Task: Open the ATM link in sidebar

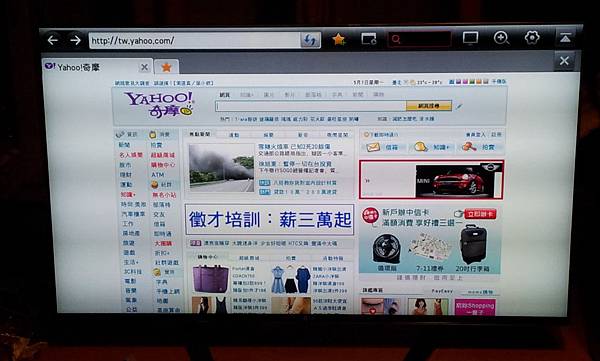Action: click(x=158, y=175)
